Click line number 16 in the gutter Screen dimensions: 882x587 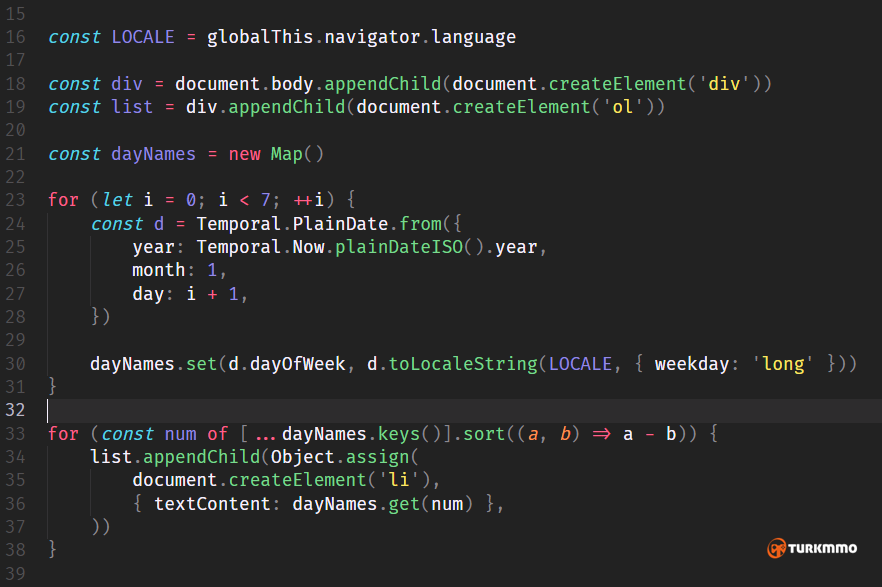[16, 38]
